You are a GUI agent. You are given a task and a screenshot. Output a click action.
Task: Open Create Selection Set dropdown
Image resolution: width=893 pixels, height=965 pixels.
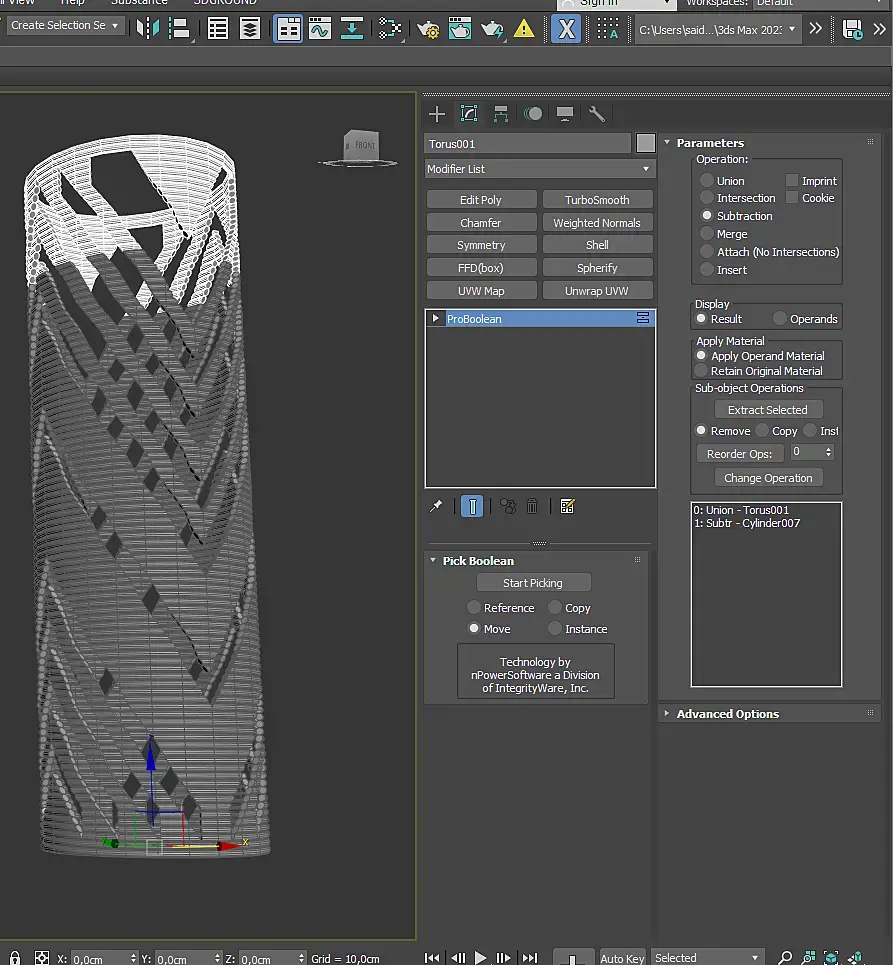point(65,26)
